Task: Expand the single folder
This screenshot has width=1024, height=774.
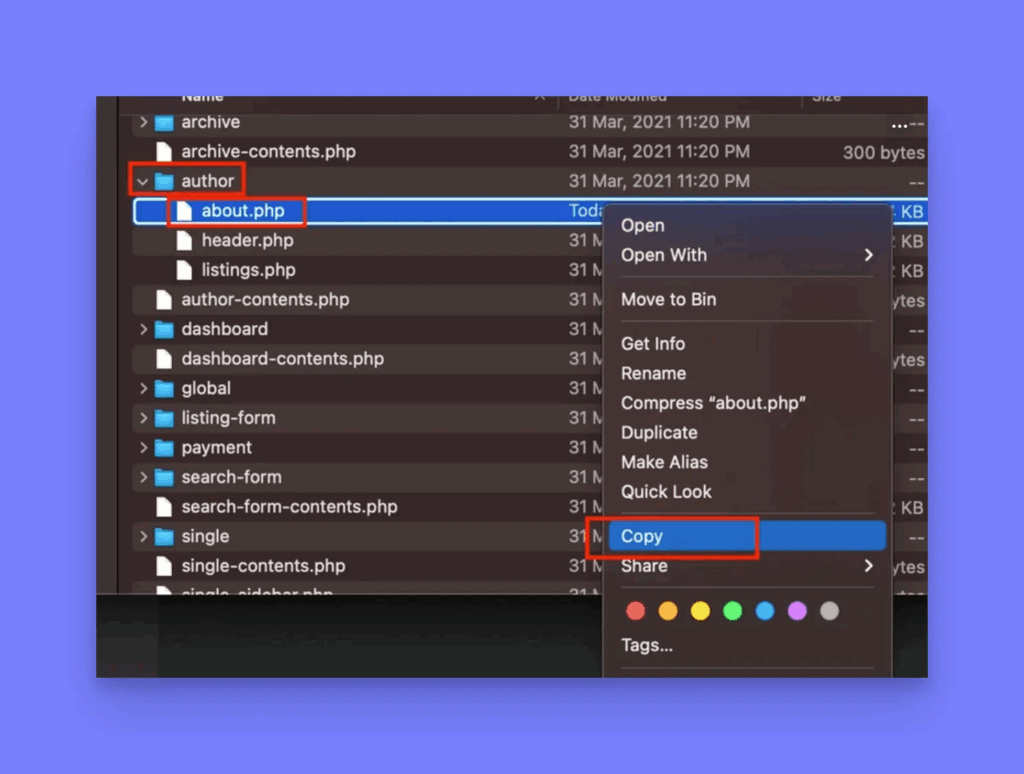Action: pyautogui.click(x=143, y=537)
